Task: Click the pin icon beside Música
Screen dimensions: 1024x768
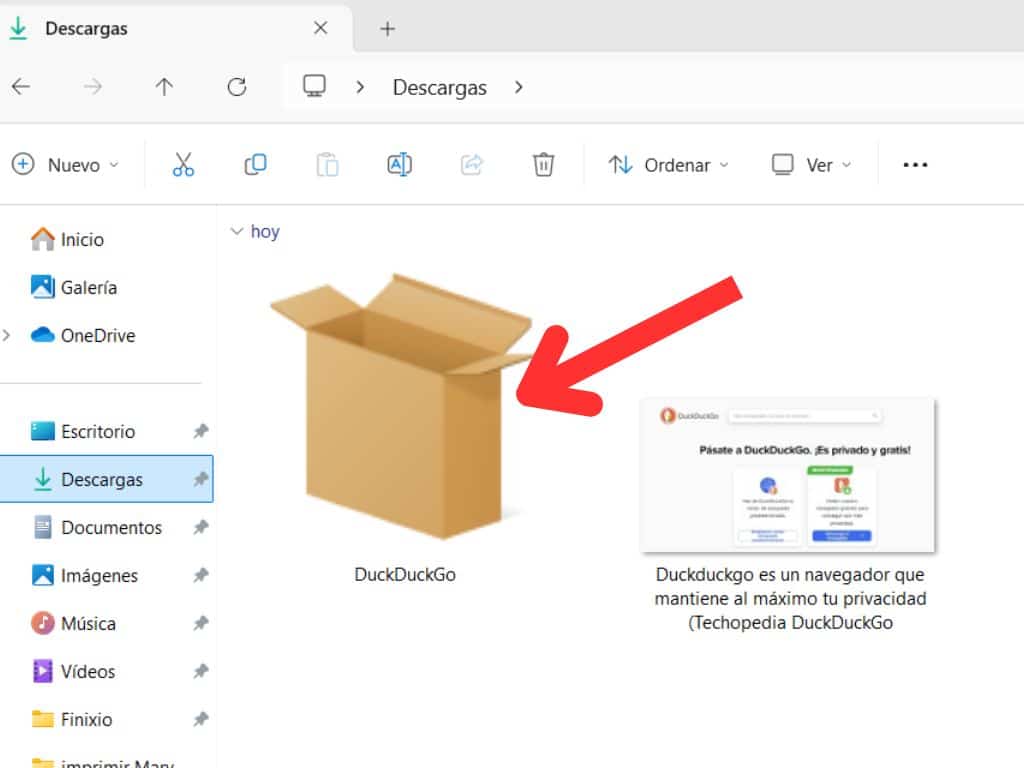Action: pyautogui.click(x=200, y=623)
